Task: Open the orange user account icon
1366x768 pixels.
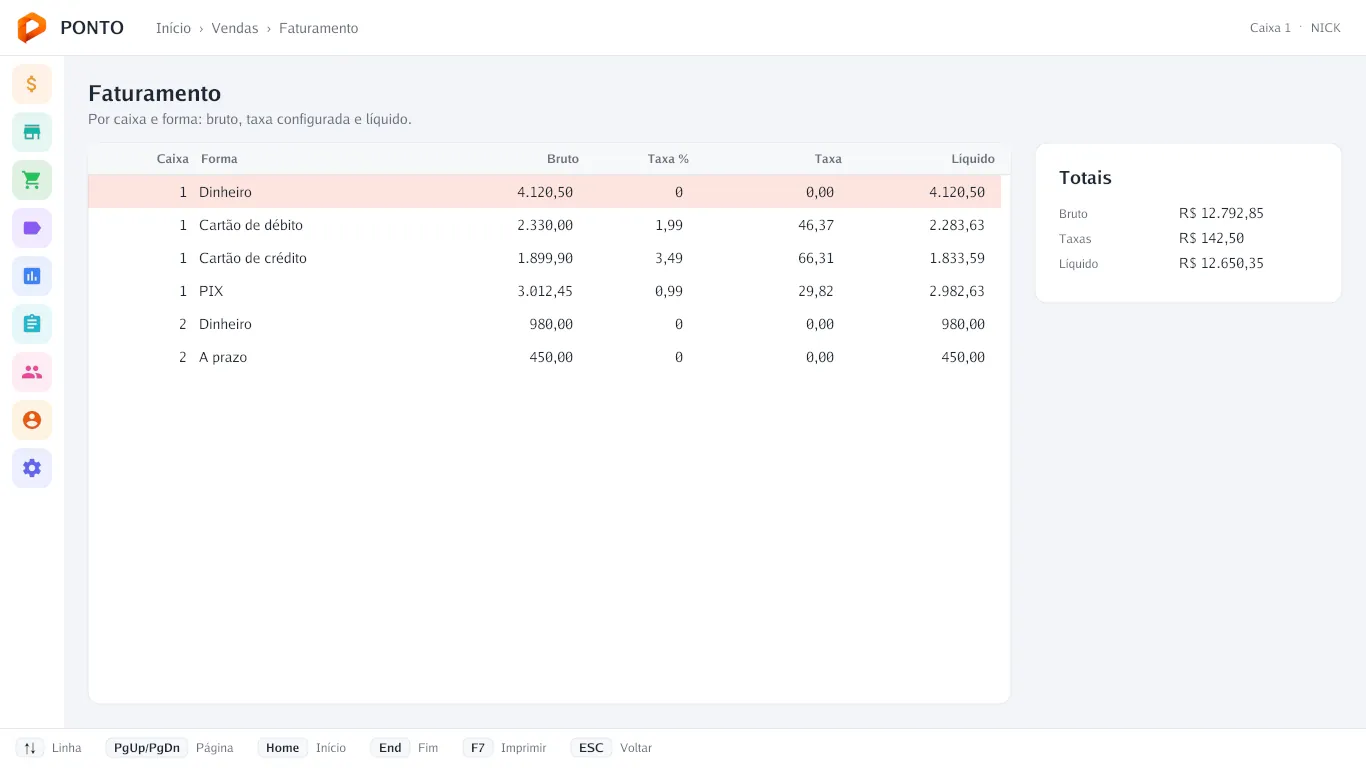Action: click(x=32, y=420)
